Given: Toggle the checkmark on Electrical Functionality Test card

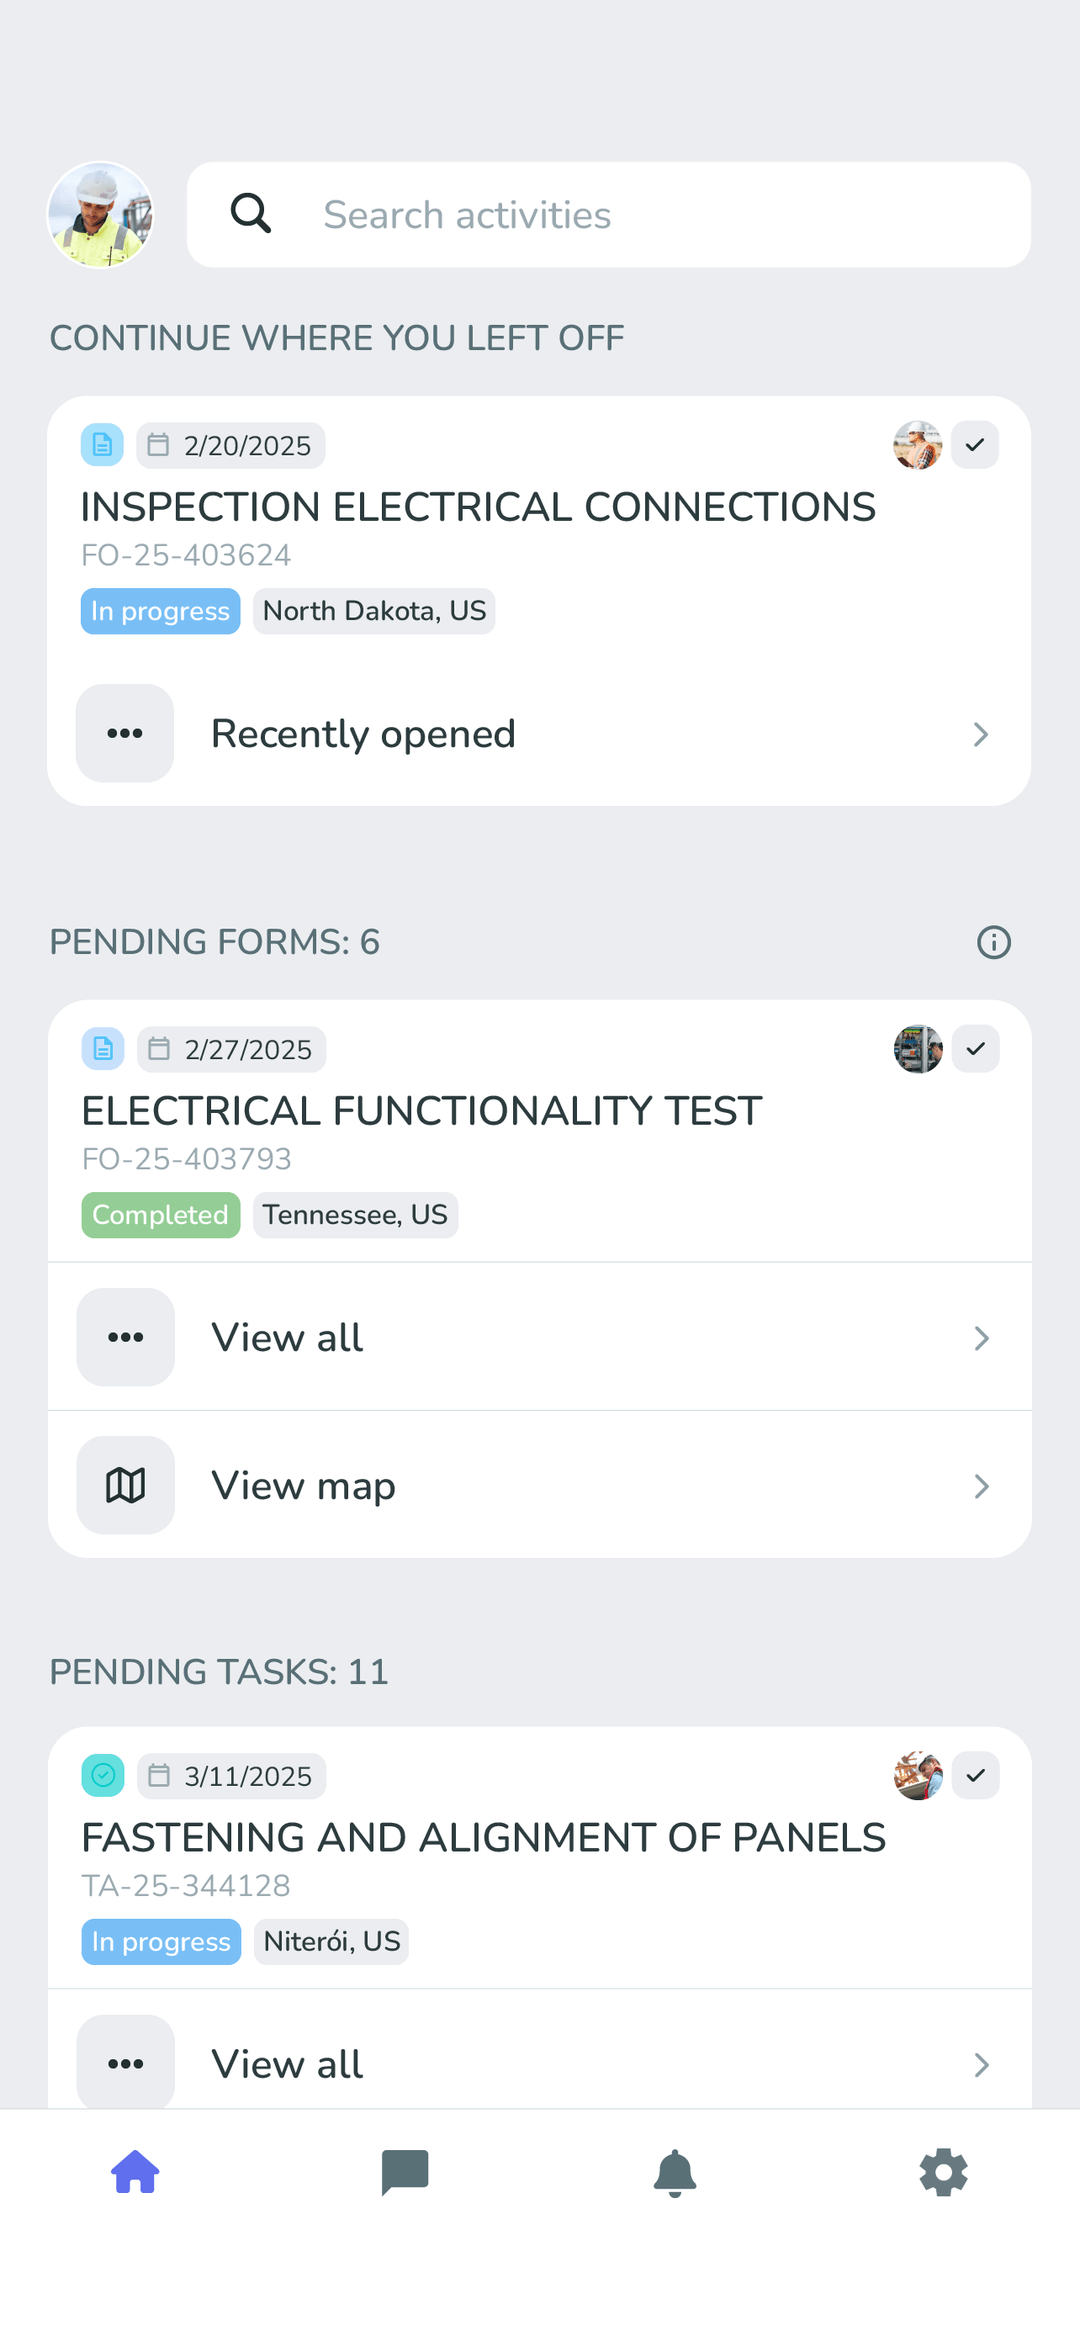Looking at the screenshot, I should pos(974,1049).
